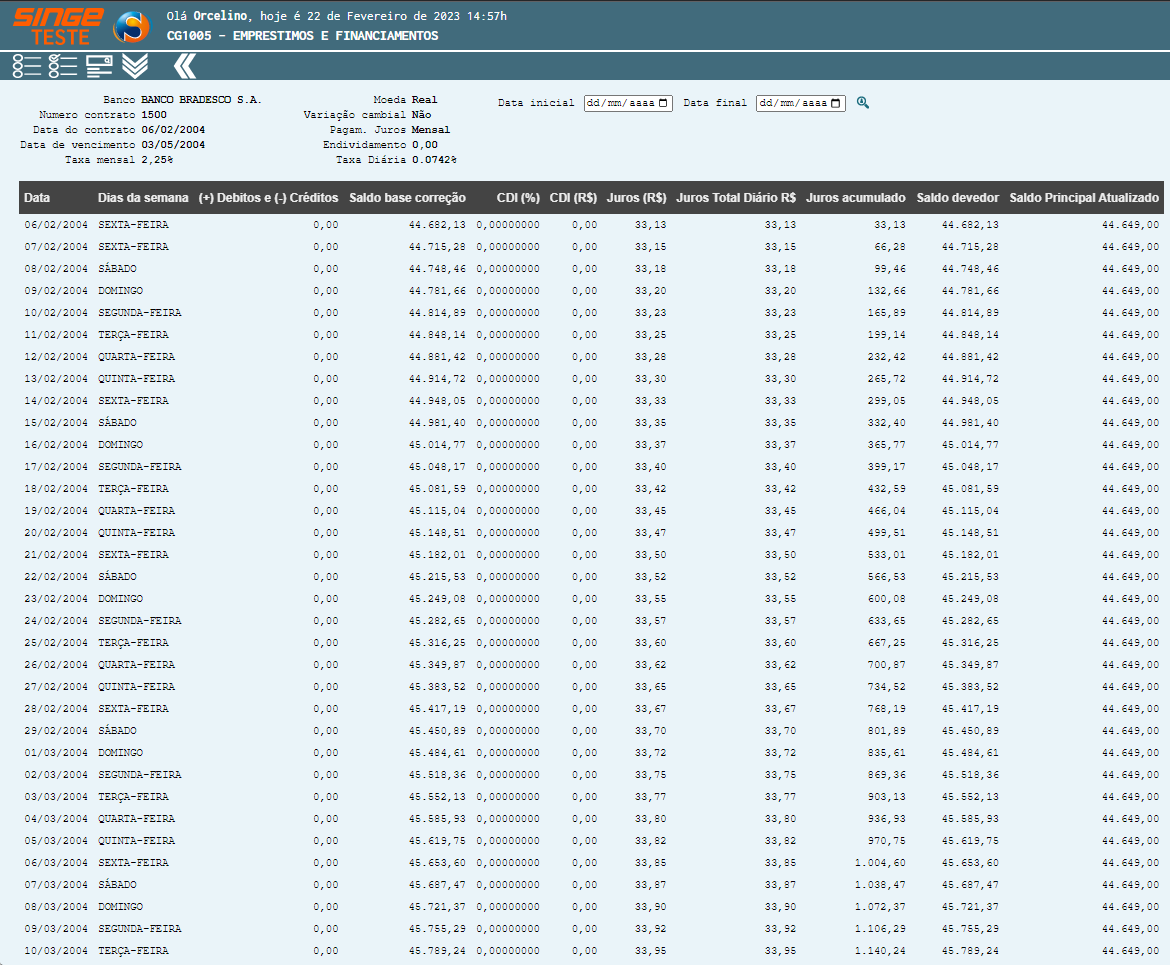Select the table row dated 09/03/2004
Screen dimensions: 1170x965
[591, 929]
